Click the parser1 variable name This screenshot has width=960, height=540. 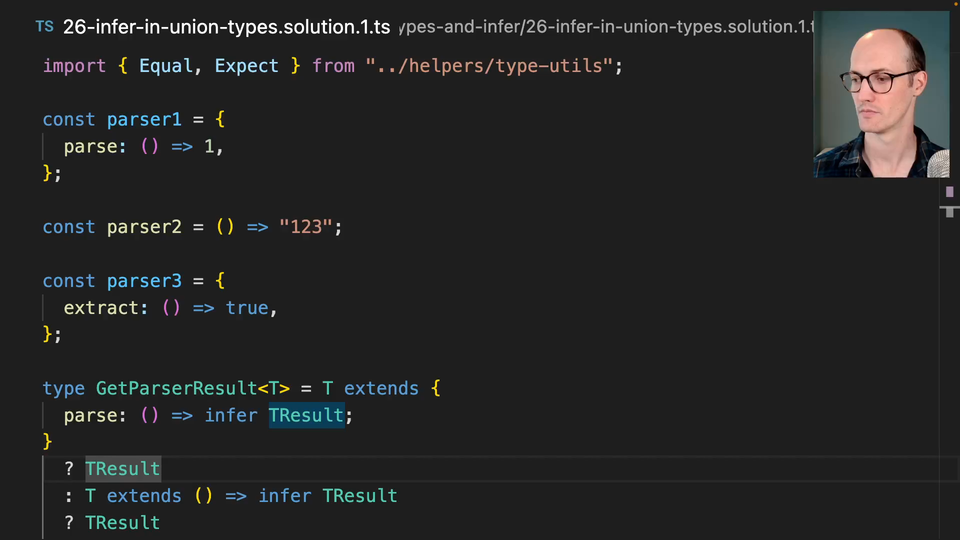(144, 119)
